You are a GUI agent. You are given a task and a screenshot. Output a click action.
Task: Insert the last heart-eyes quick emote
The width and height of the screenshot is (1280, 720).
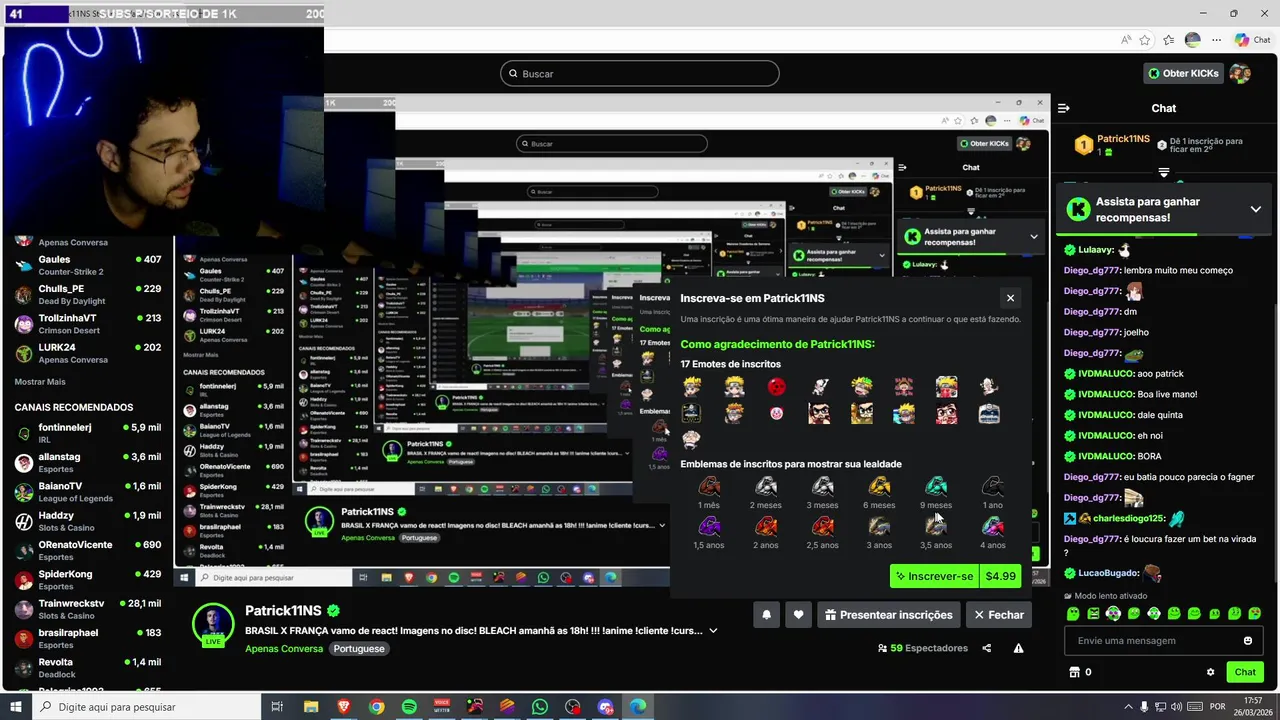click(x=1255, y=613)
